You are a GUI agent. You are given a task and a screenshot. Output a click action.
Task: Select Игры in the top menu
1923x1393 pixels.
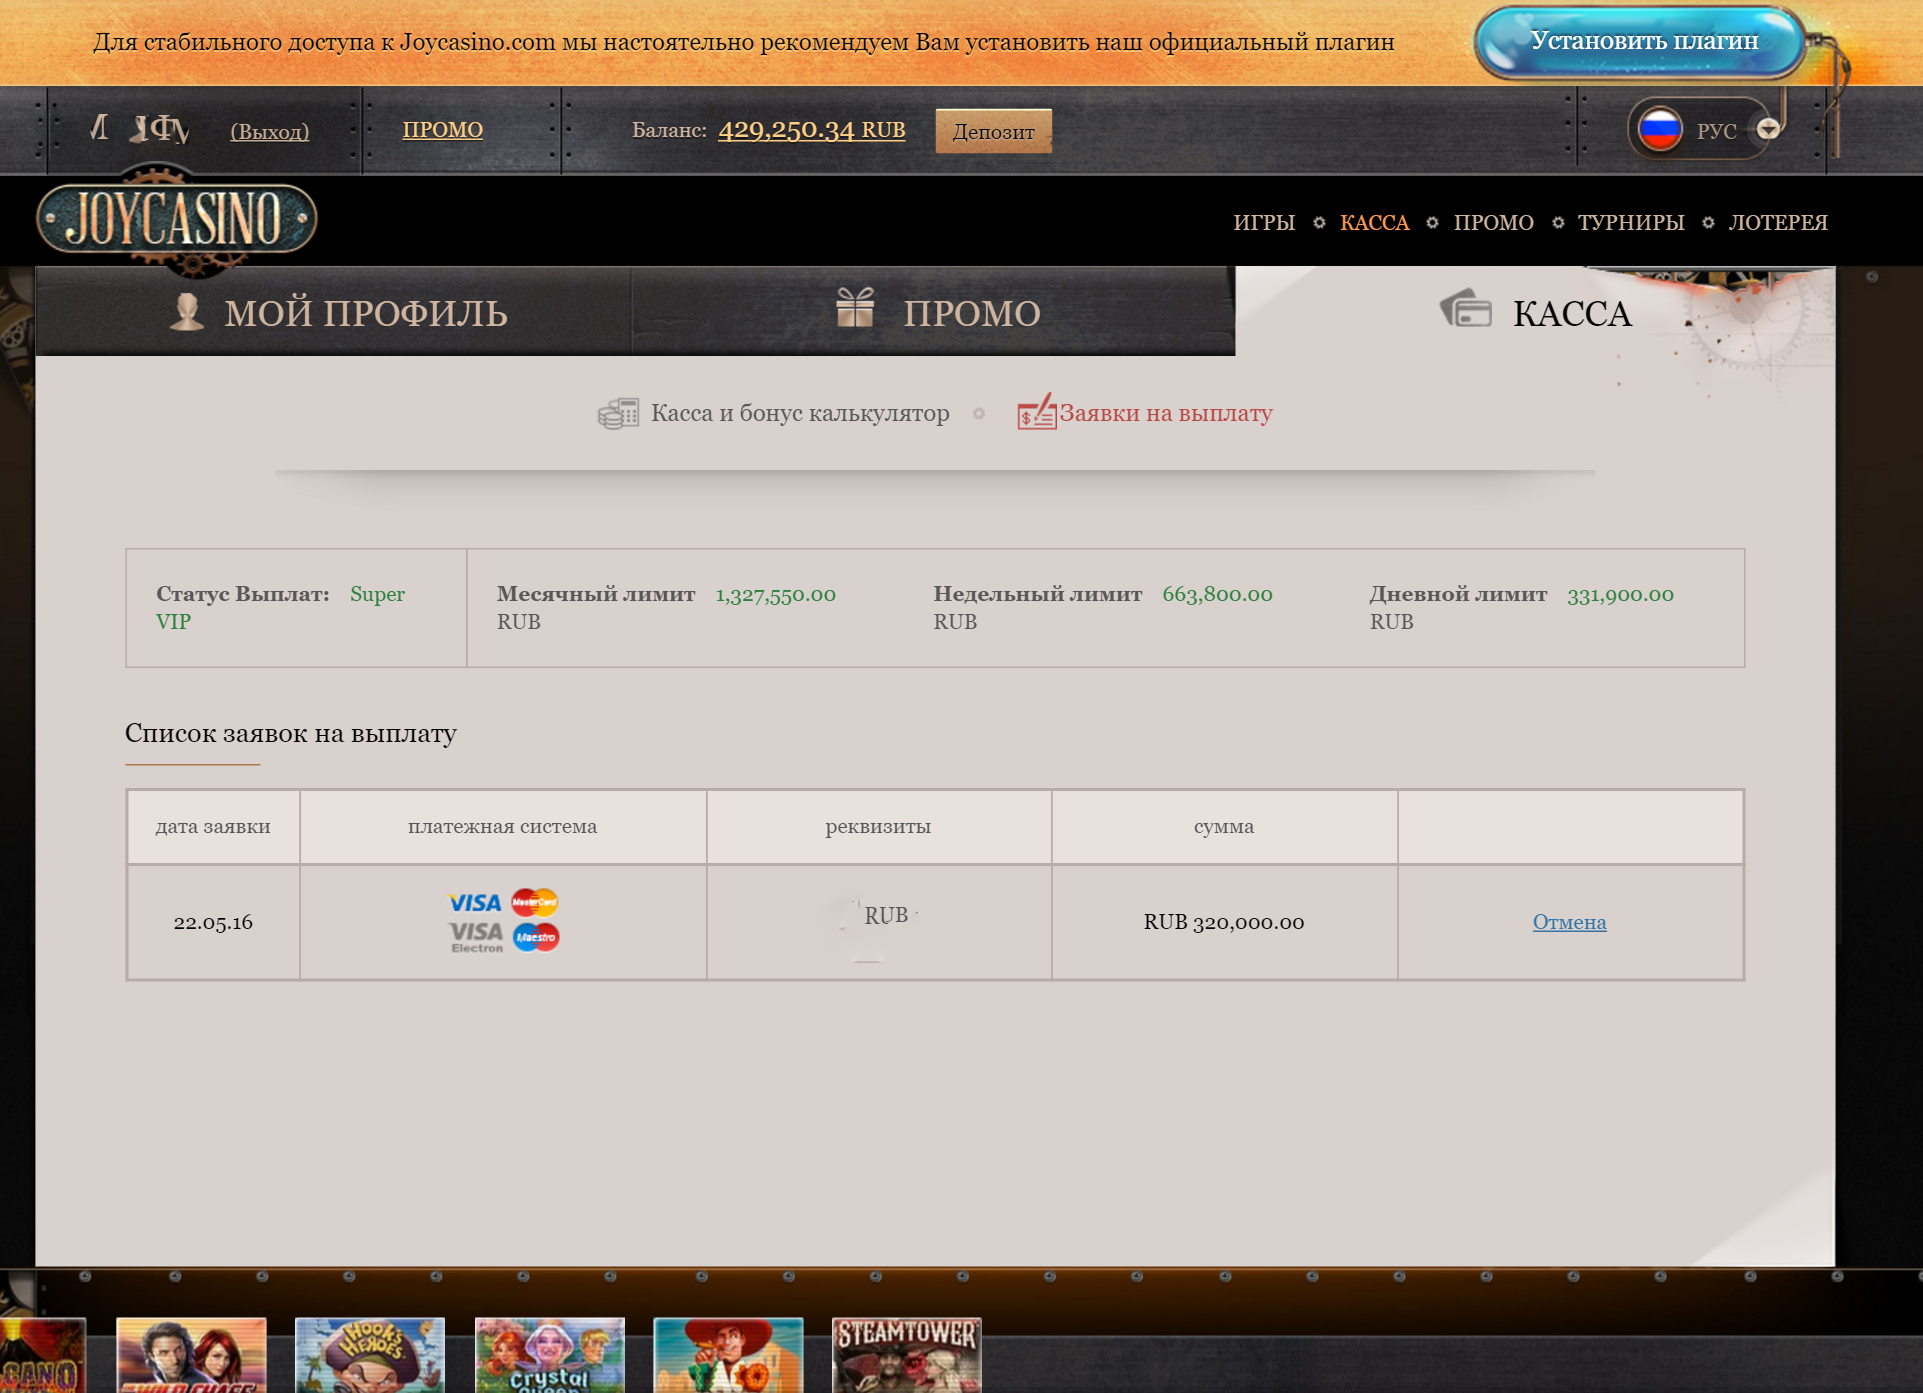(1263, 223)
